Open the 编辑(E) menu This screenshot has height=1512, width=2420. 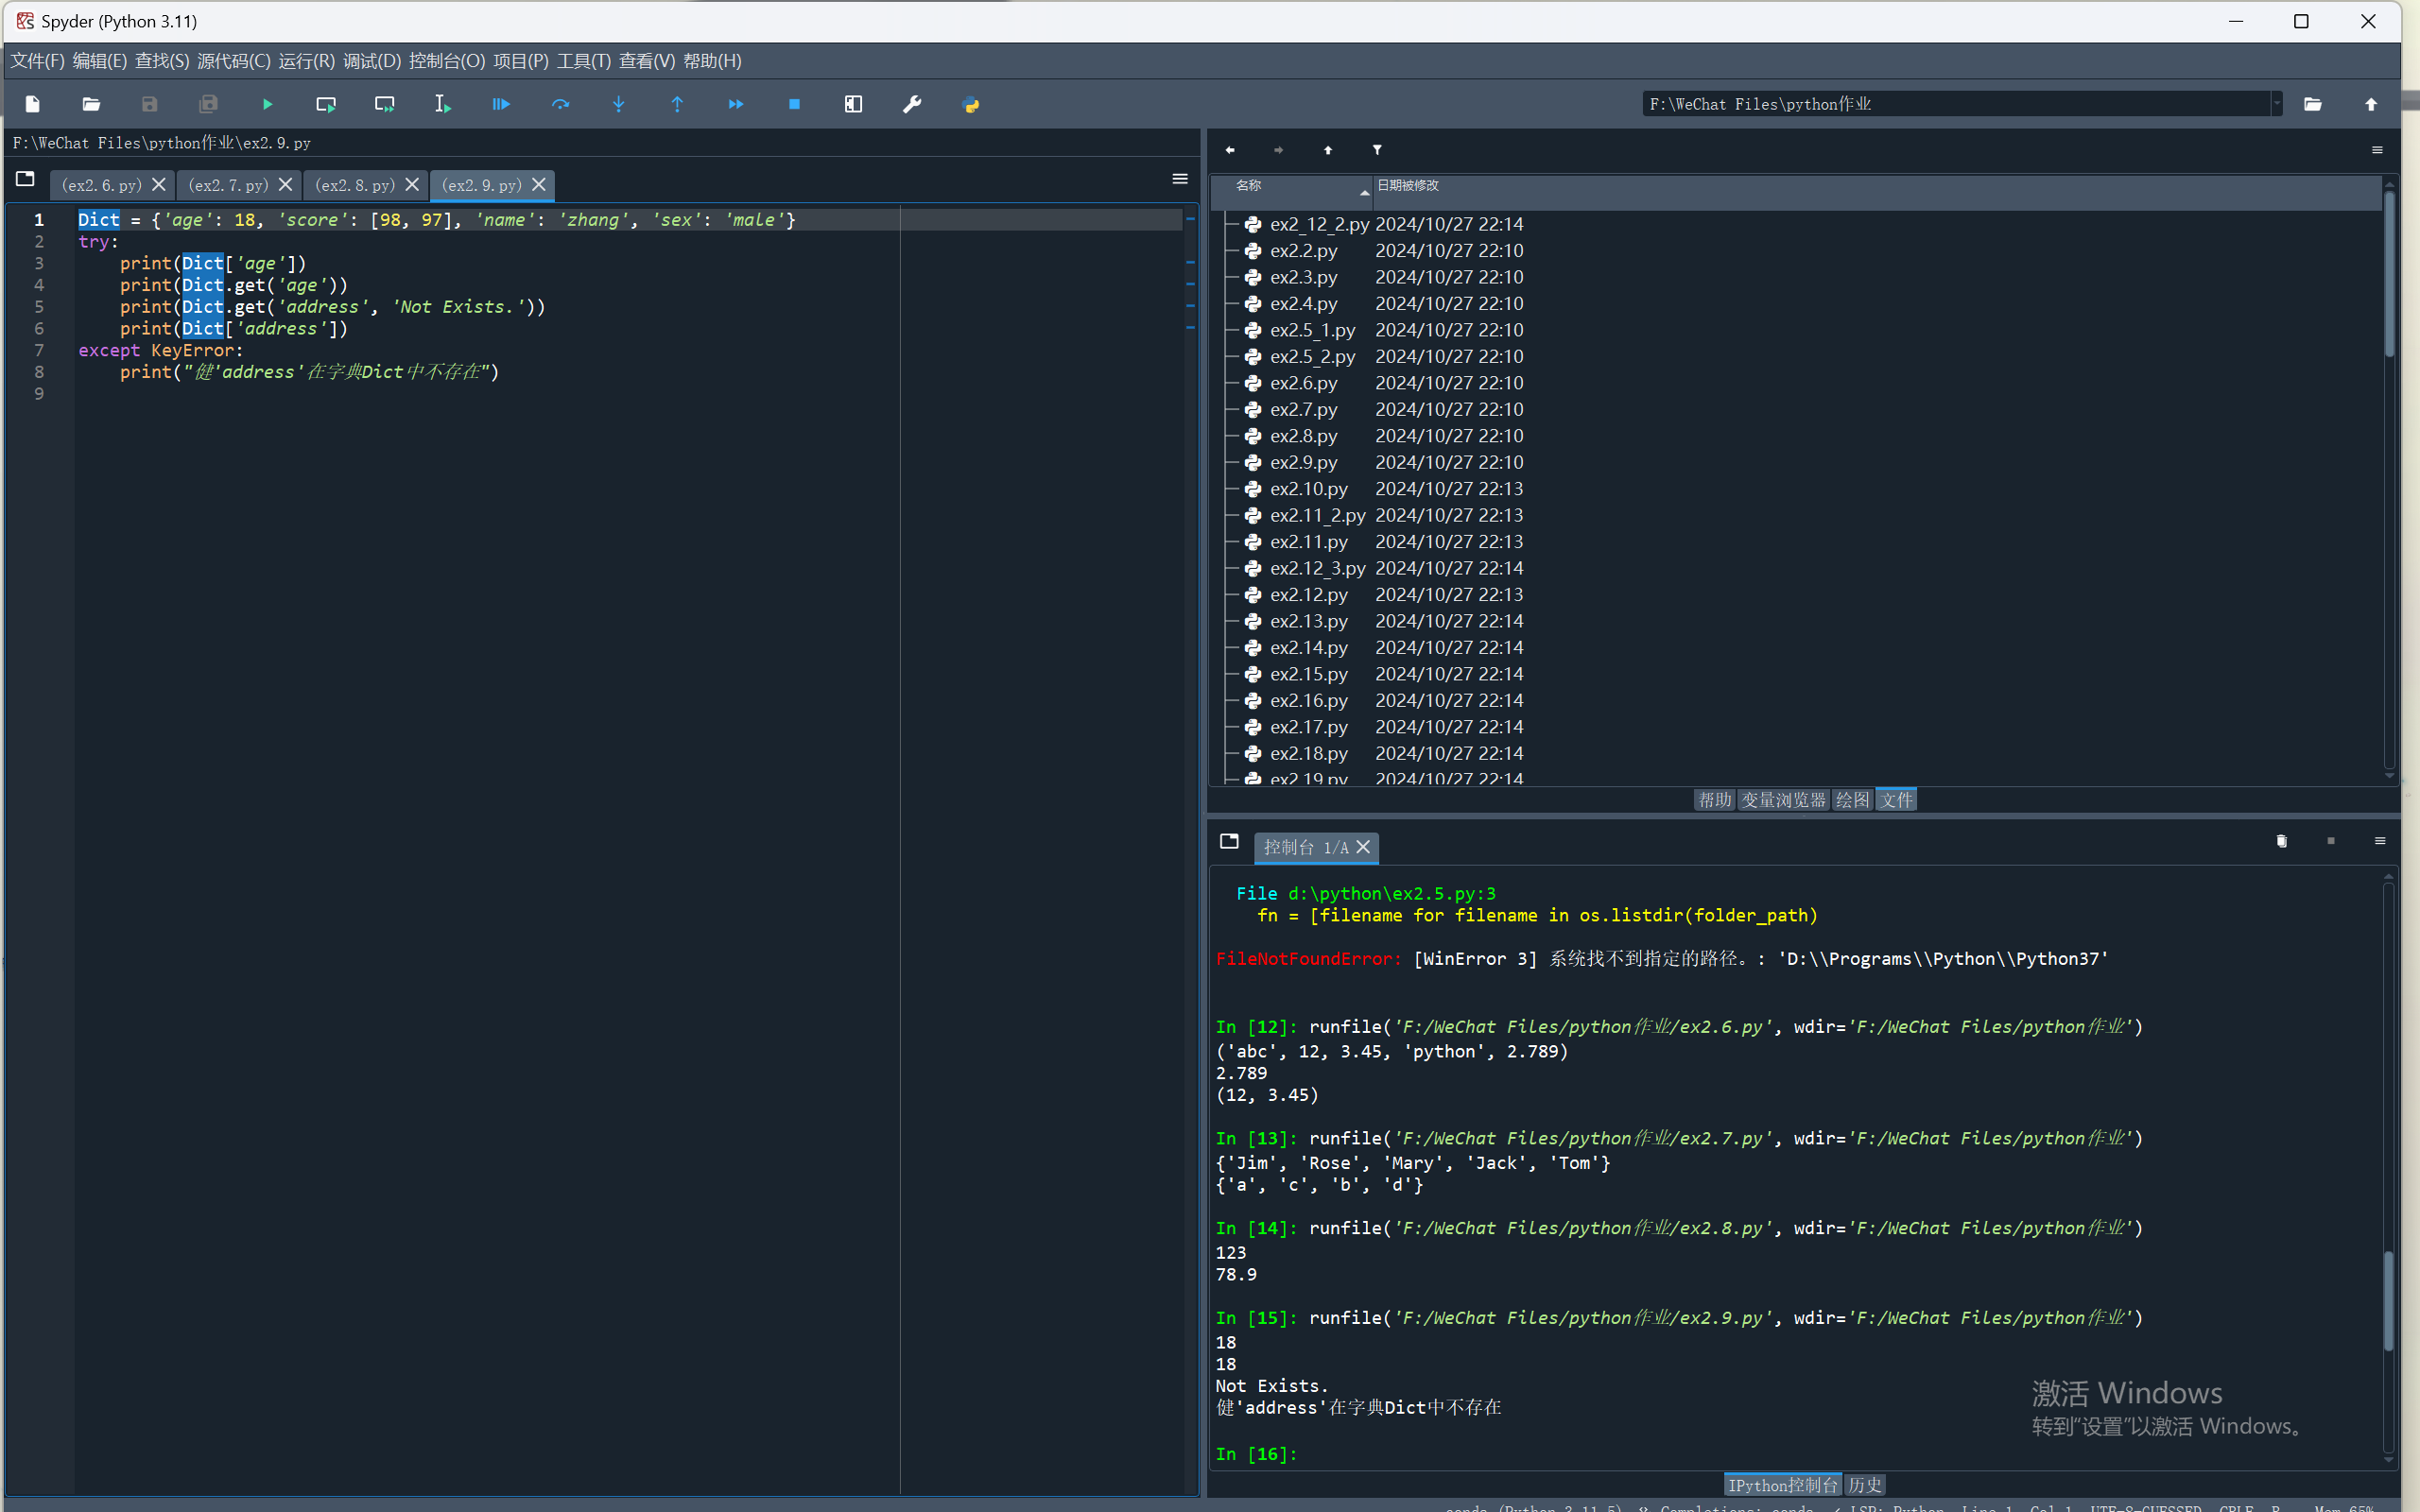pyautogui.click(x=99, y=61)
